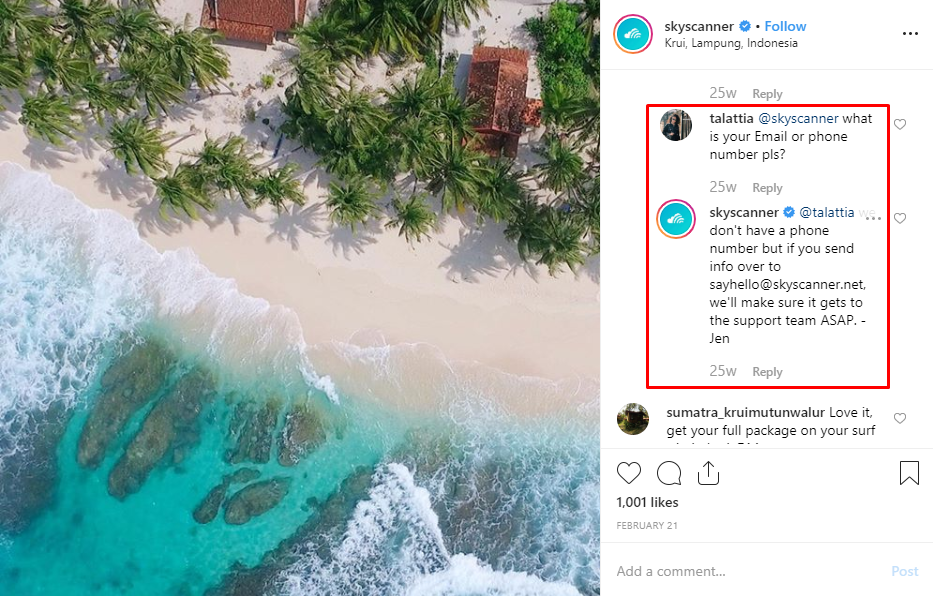Image resolution: width=933 pixels, height=596 pixels.
Task: Like the post with the heart icon
Action: [x=629, y=473]
